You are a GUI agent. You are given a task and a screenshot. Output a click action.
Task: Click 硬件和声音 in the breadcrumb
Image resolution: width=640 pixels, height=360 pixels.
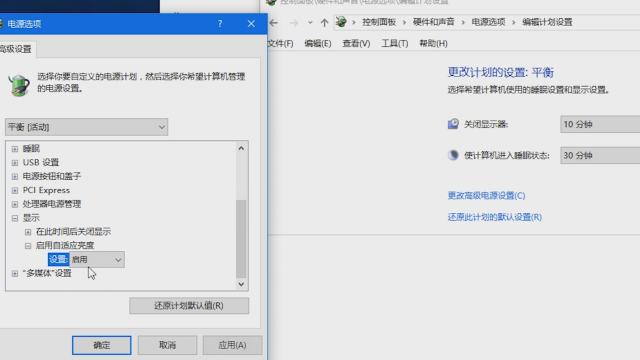(433, 22)
